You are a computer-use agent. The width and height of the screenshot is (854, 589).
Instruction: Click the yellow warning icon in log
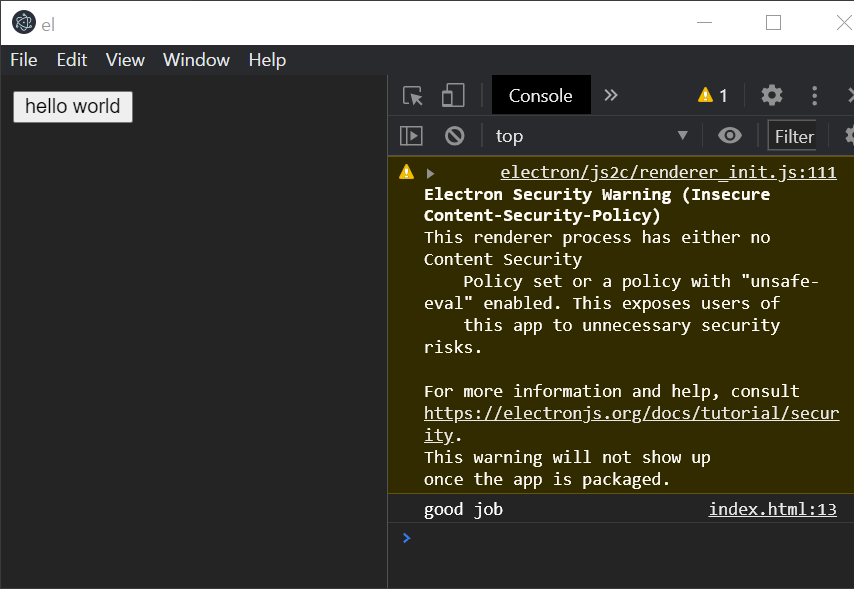pos(406,172)
